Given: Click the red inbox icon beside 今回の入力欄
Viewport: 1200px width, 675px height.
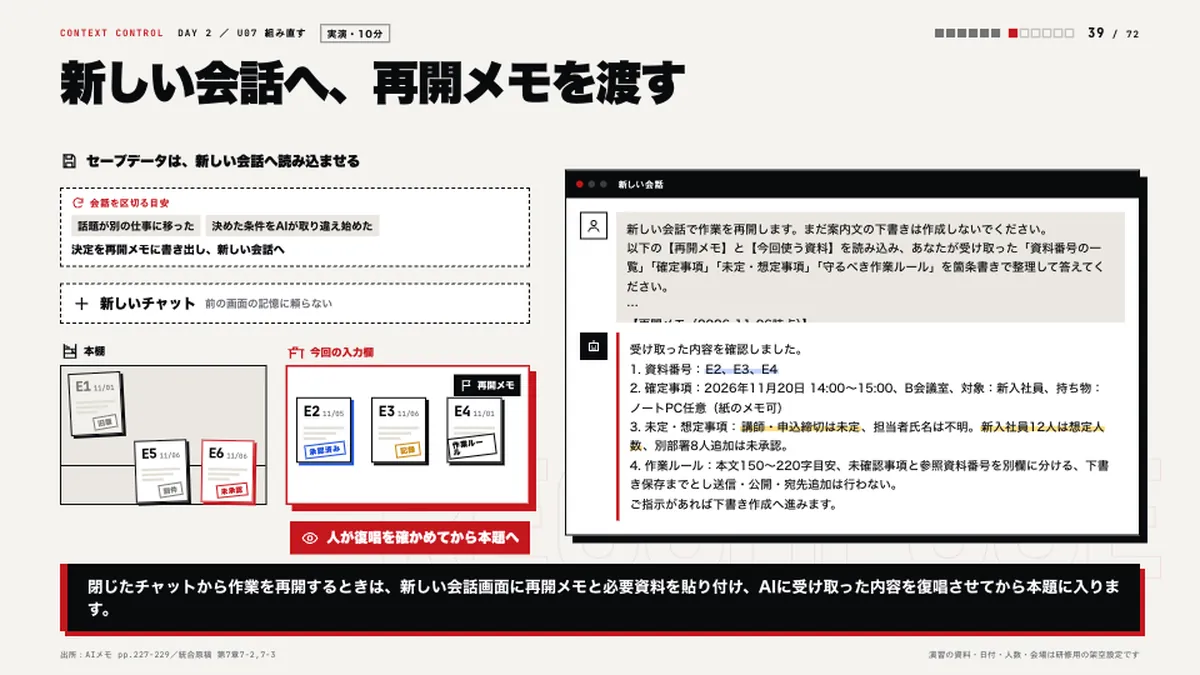Looking at the screenshot, I should (295, 352).
